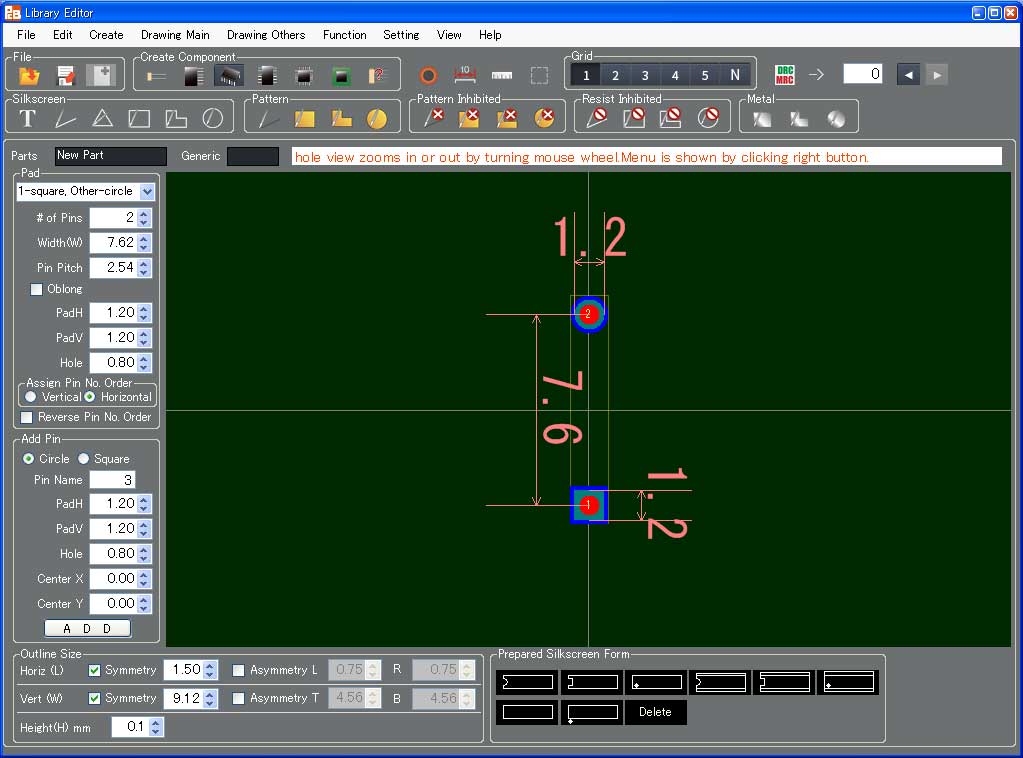The width and height of the screenshot is (1023, 758).
Task: Click the Delete silkscreen form button
Action: (x=655, y=712)
